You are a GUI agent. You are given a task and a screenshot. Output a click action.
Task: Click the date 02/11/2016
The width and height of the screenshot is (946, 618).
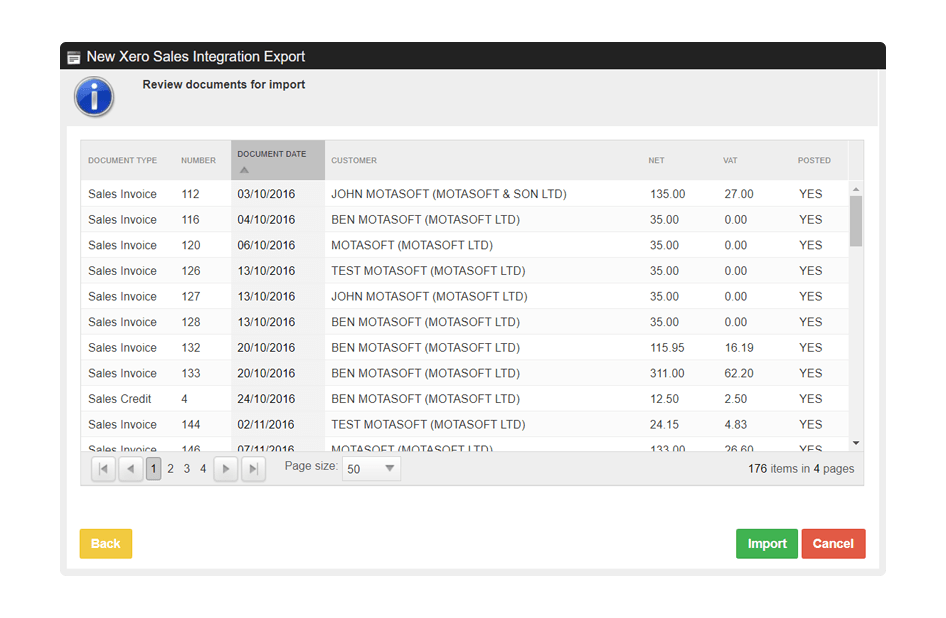coord(266,425)
